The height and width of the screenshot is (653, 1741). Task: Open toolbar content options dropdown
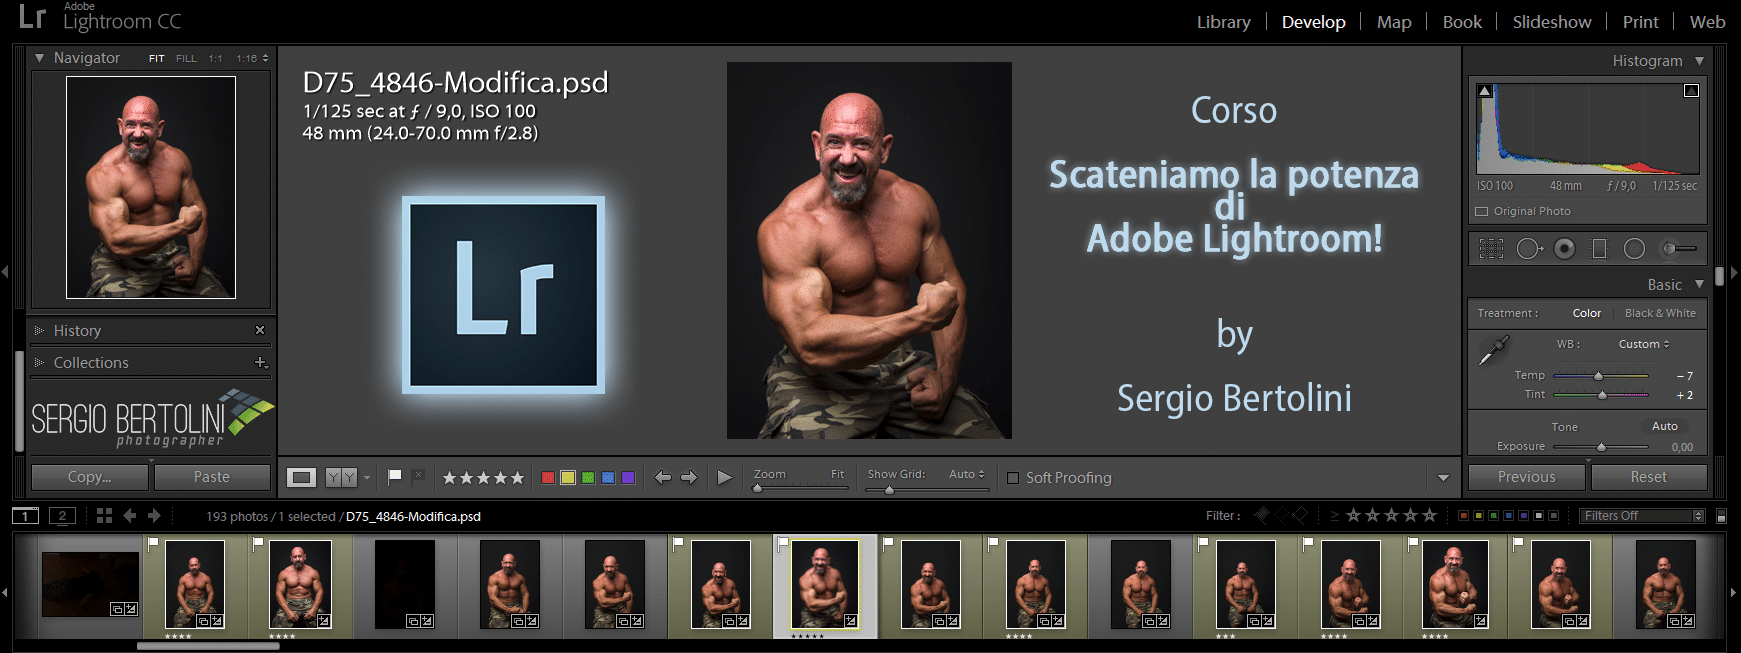[x=1443, y=478]
